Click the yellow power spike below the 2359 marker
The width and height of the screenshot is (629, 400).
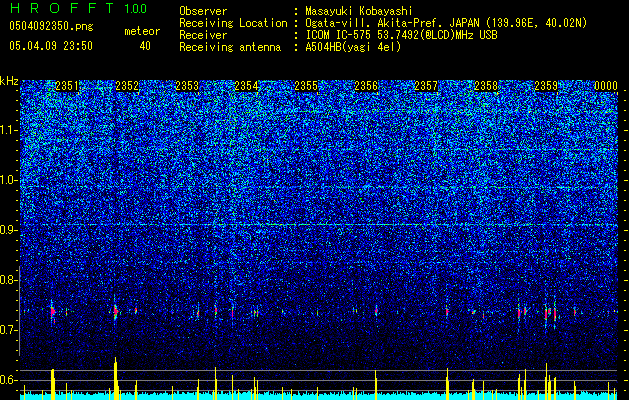[546, 381]
